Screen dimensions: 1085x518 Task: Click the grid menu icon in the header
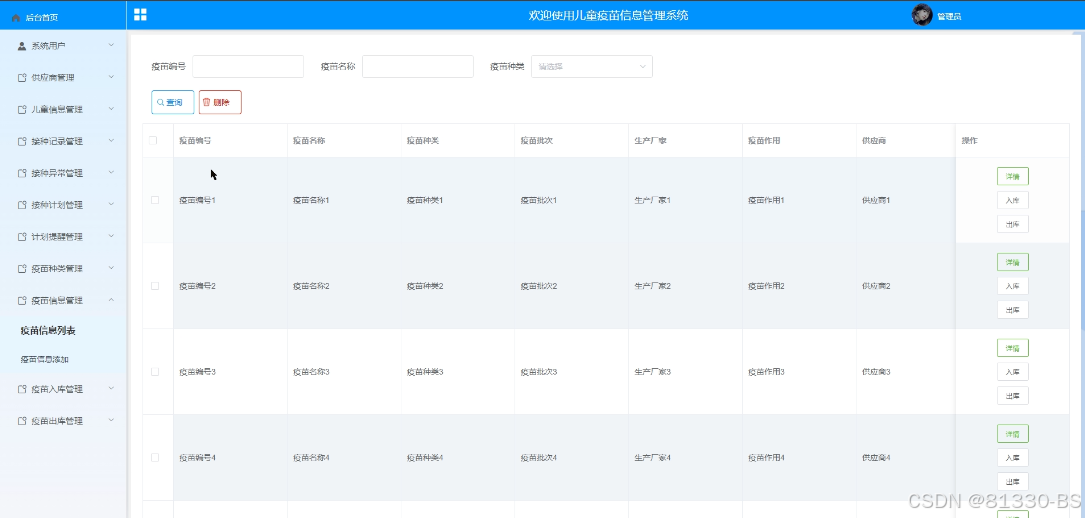click(x=140, y=15)
